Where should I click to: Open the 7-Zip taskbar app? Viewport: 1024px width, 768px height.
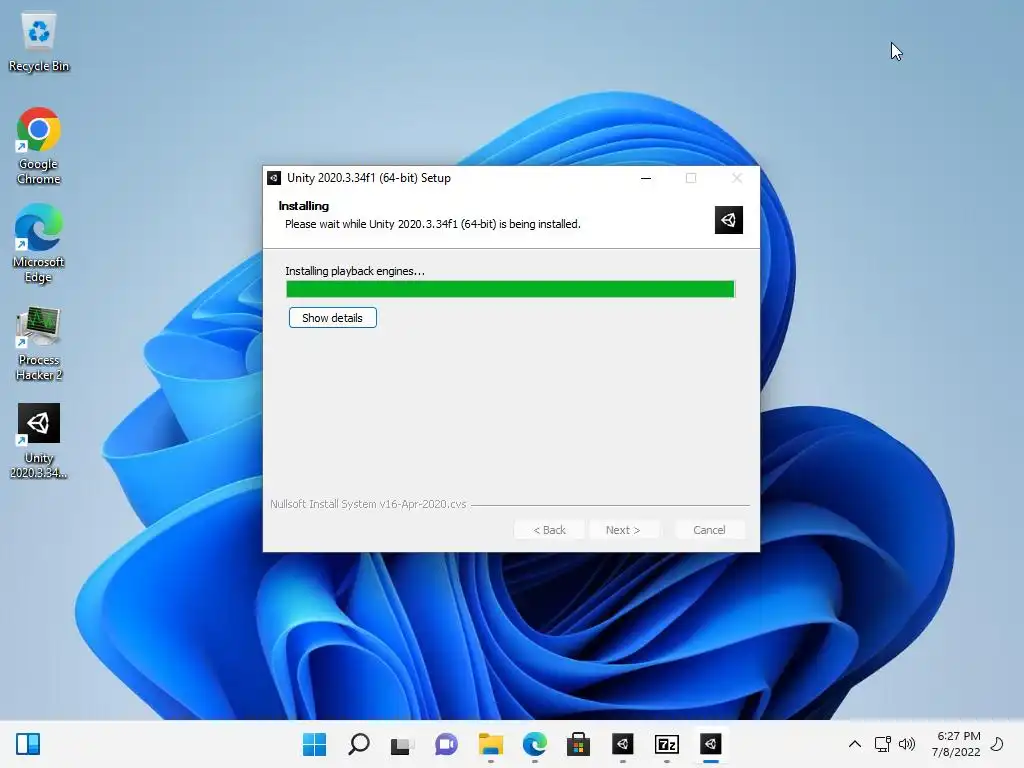[667, 744]
